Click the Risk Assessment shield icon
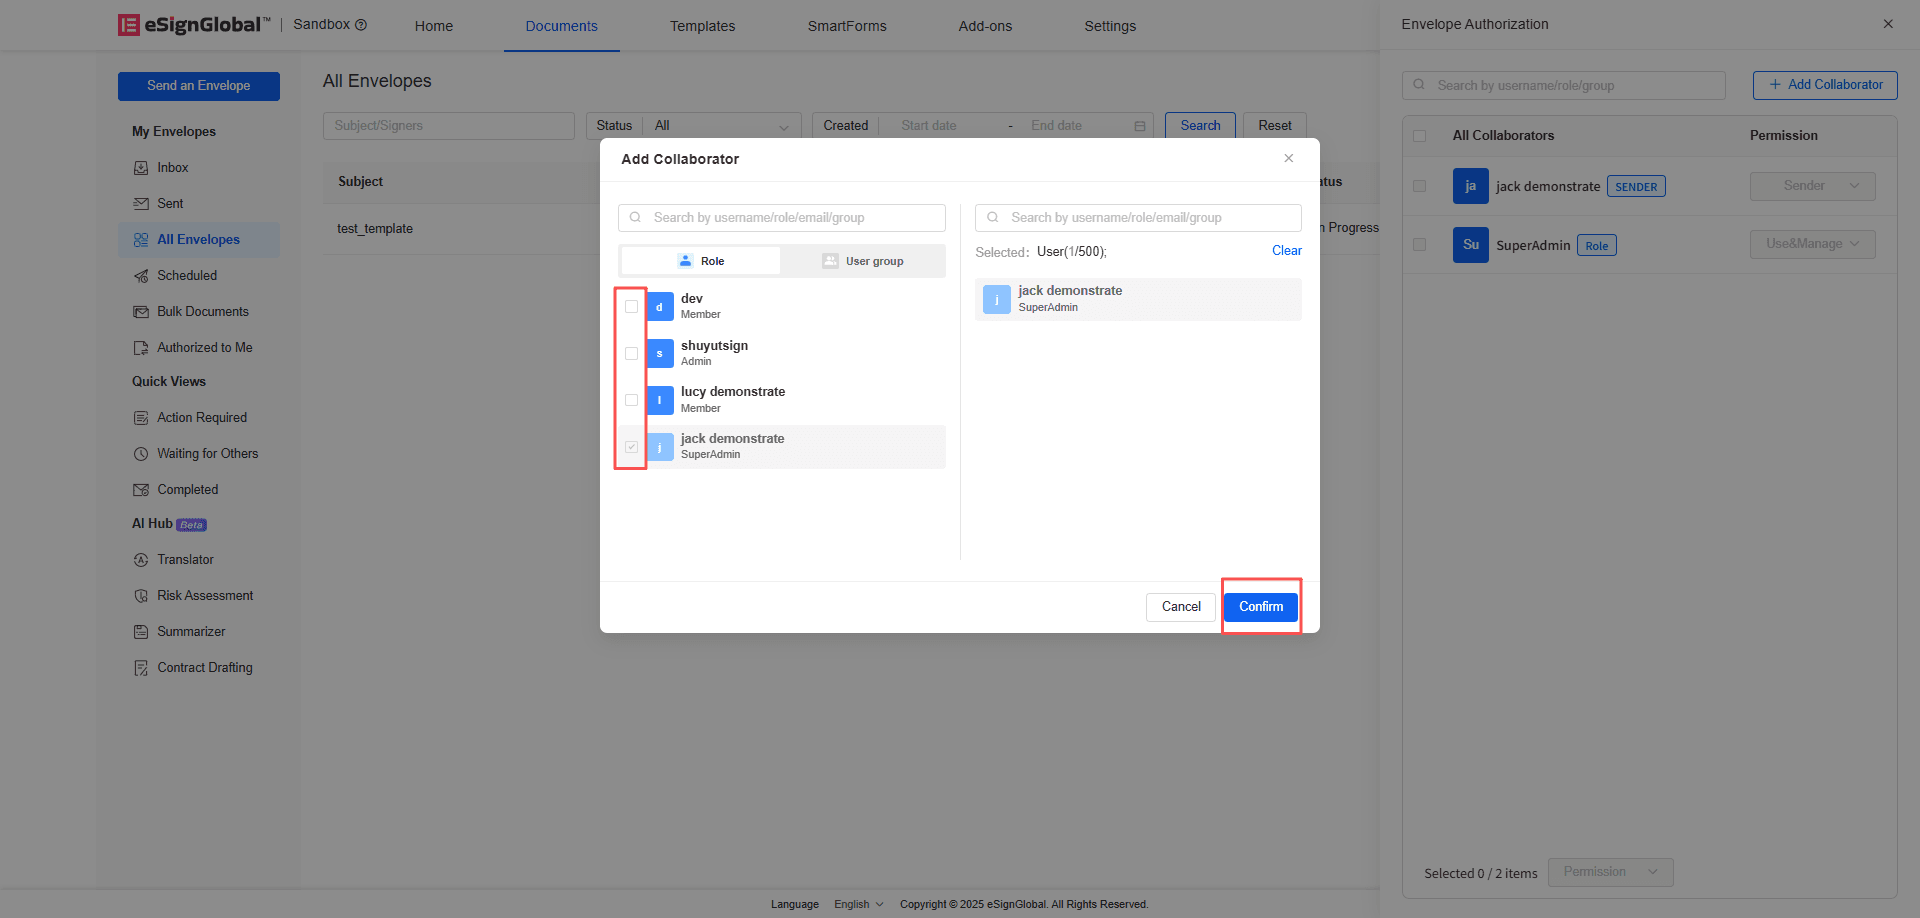The width and height of the screenshot is (1920, 918). (141, 596)
